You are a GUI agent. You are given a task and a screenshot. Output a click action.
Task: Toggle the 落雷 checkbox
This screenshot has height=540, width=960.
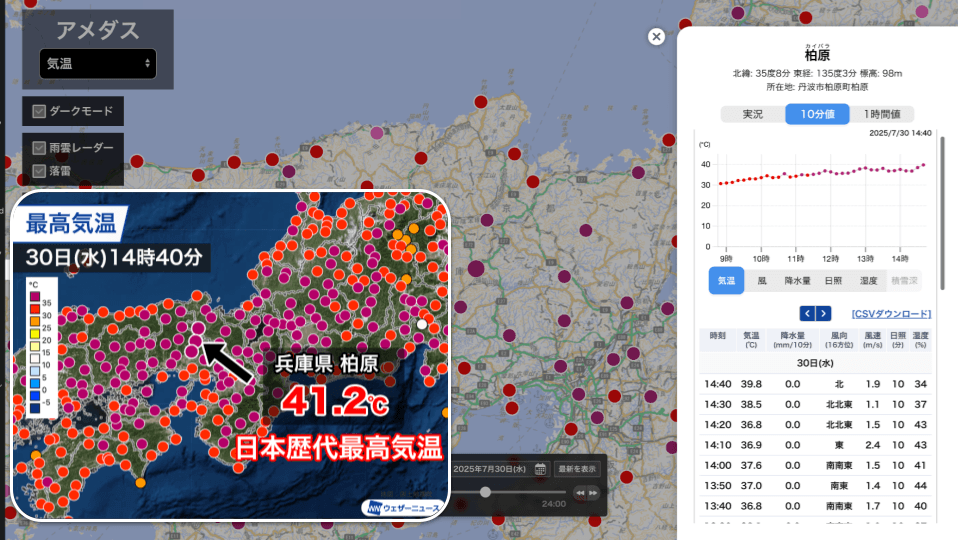click(x=40, y=171)
